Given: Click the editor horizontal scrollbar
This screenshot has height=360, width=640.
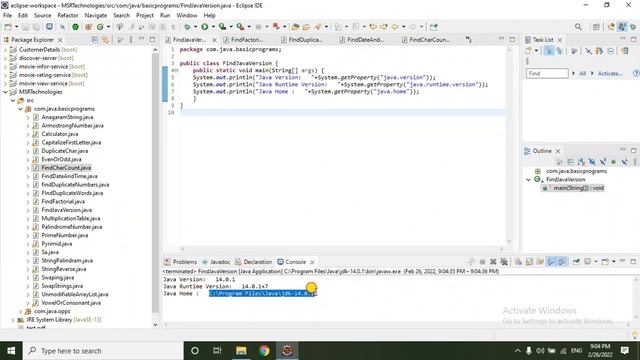Looking at the screenshot, I should pos(342,248).
